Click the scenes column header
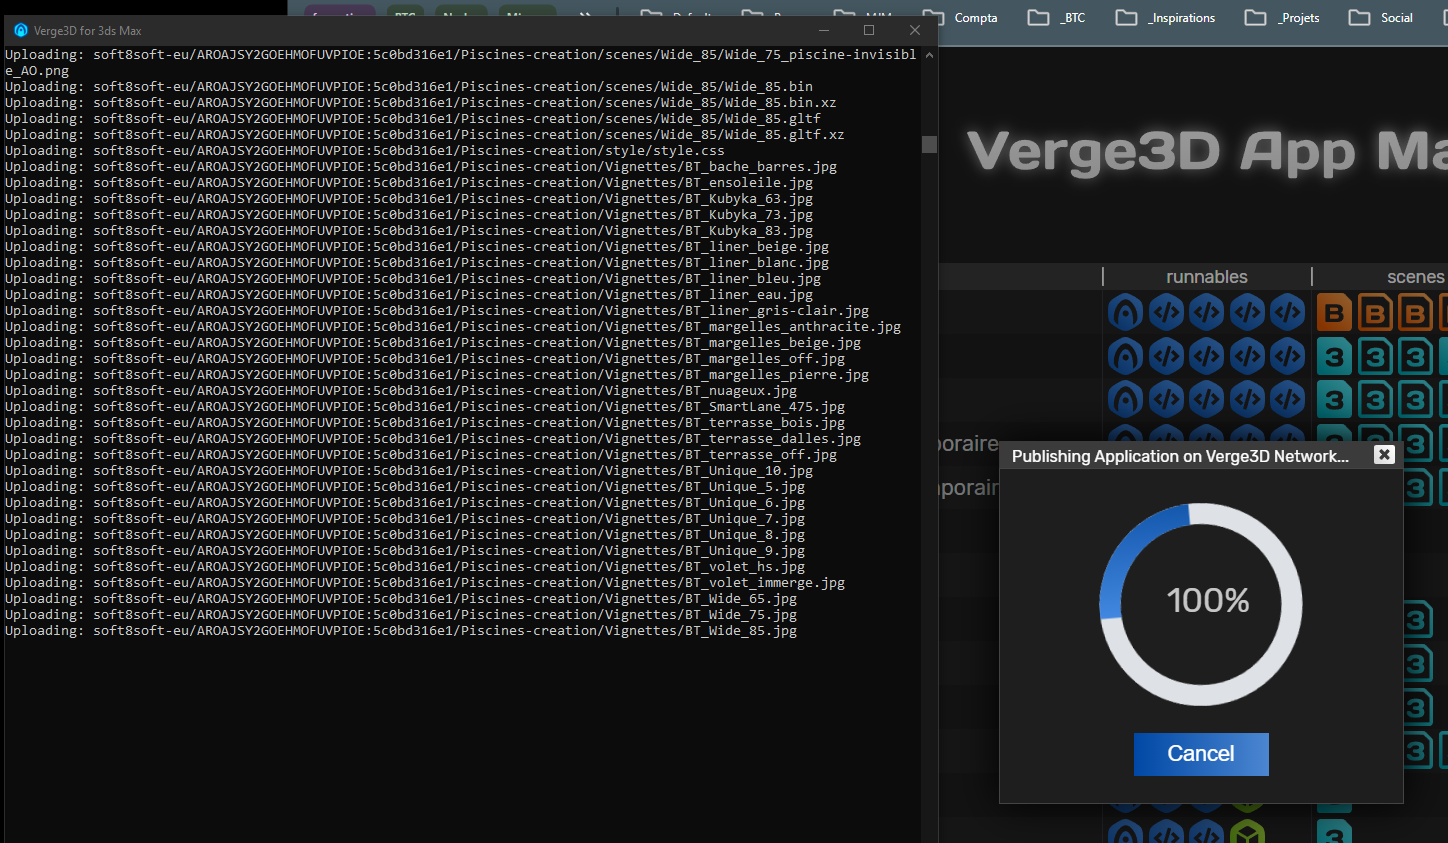The image size is (1448, 843). pyautogui.click(x=1415, y=277)
